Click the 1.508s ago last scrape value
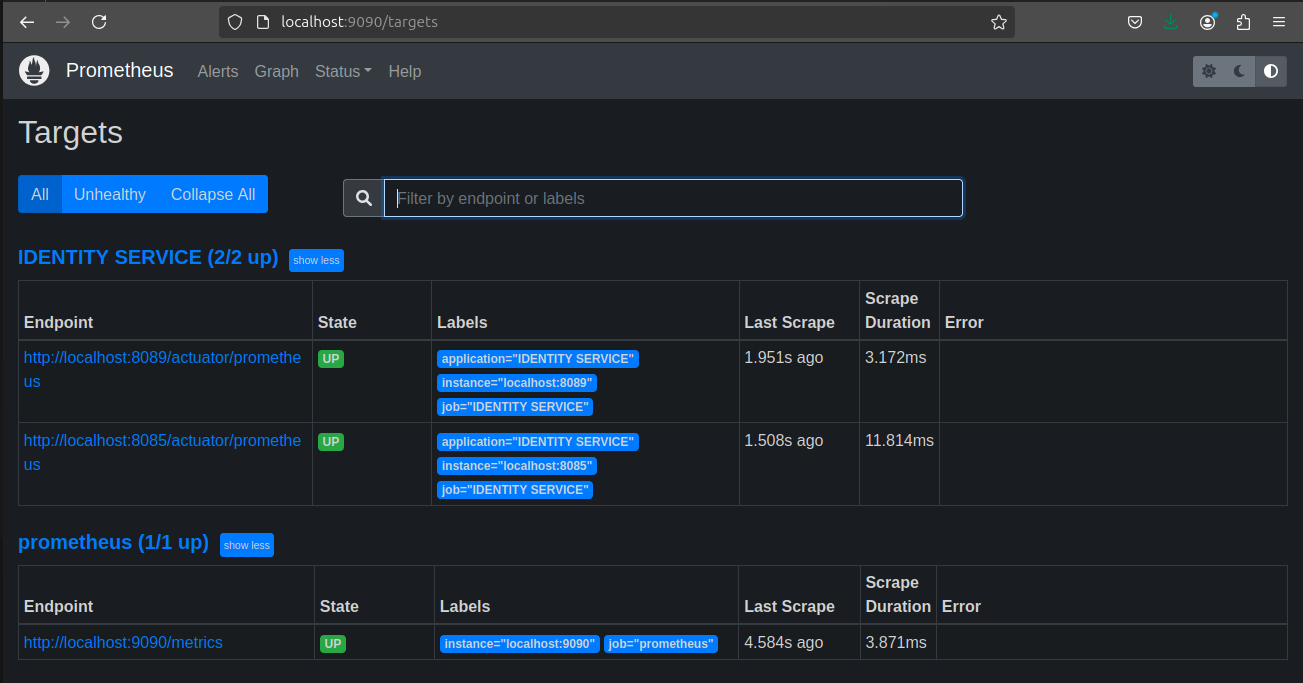Image resolution: width=1303 pixels, height=683 pixels. point(784,440)
